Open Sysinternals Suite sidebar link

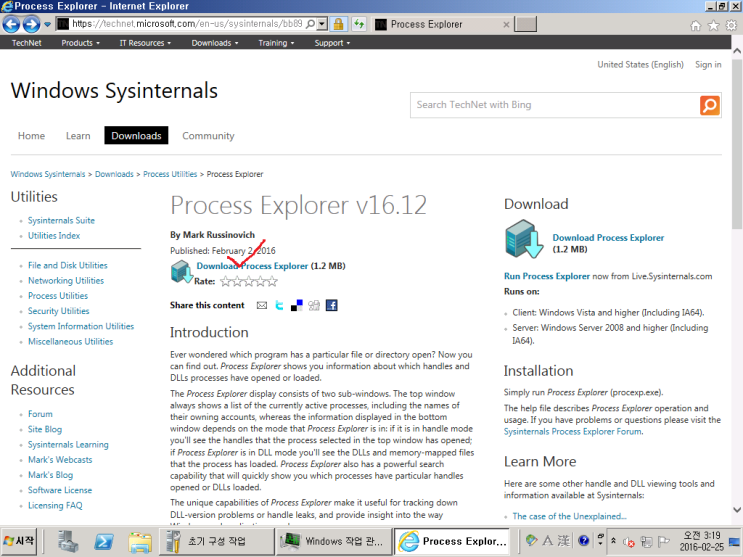point(61,220)
